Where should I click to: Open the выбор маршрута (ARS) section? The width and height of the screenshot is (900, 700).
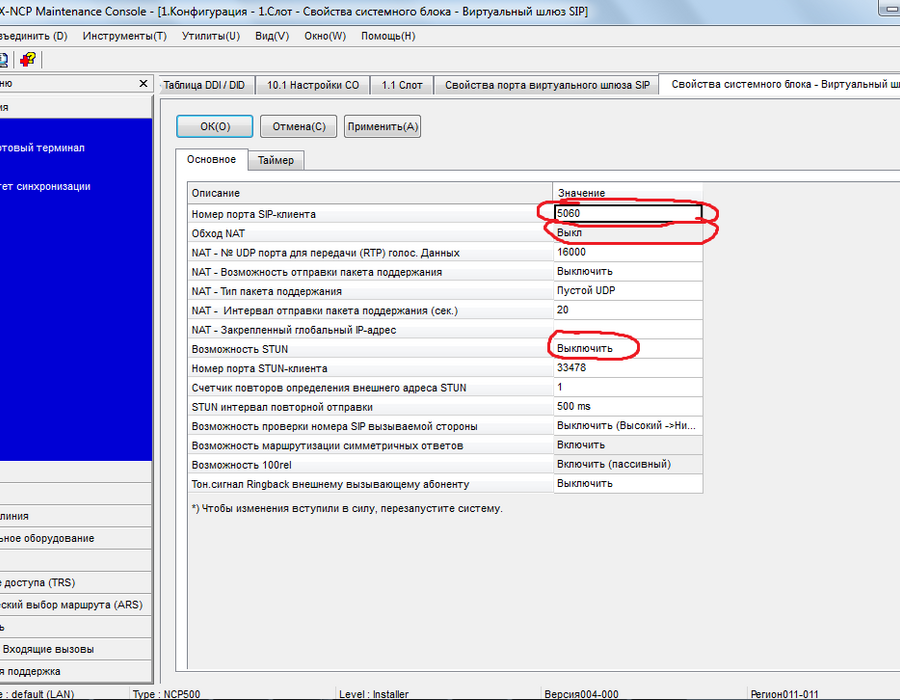pos(76,605)
